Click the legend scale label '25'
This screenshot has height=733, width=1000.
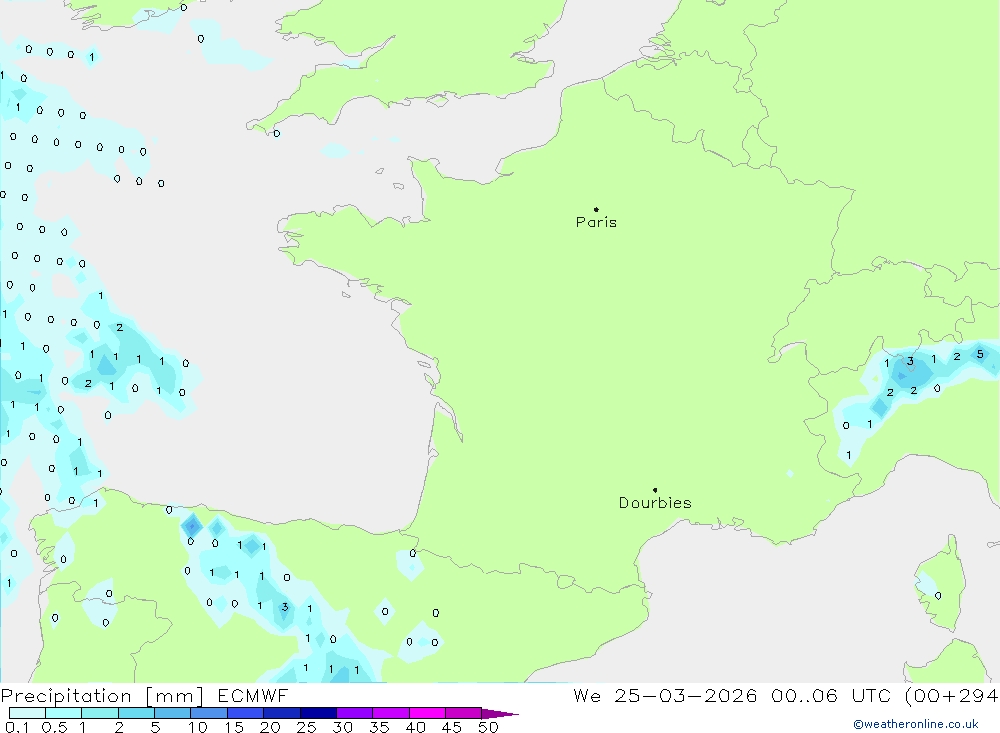coord(306,727)
